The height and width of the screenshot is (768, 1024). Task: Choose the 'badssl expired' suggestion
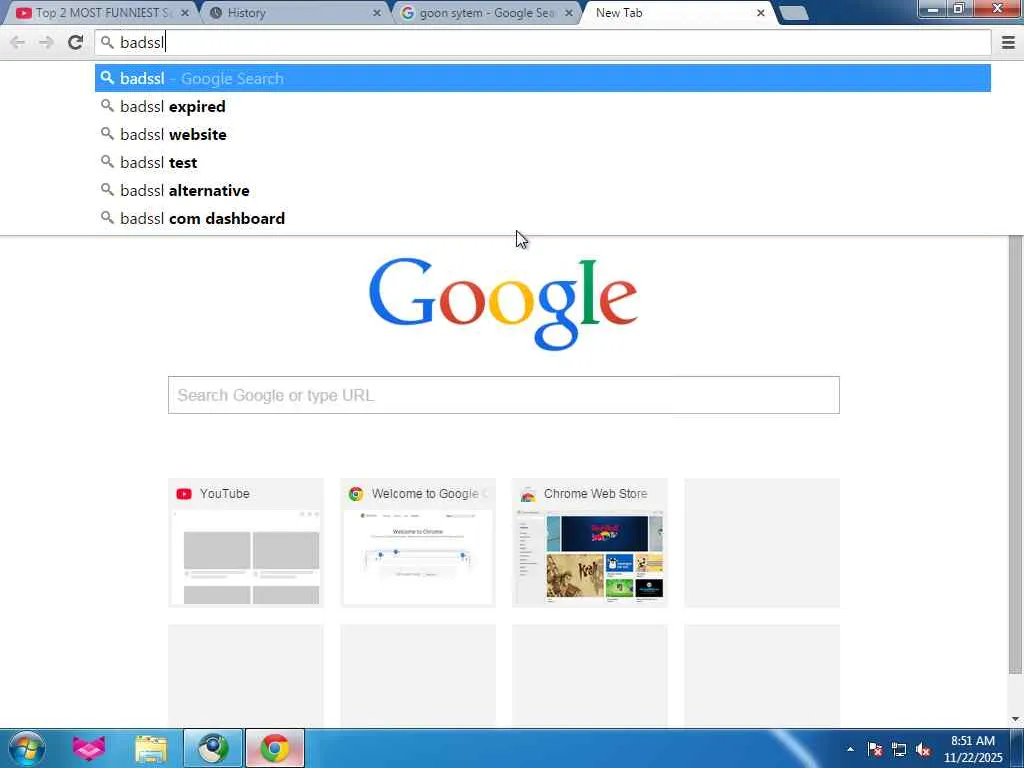pos(543,106)
